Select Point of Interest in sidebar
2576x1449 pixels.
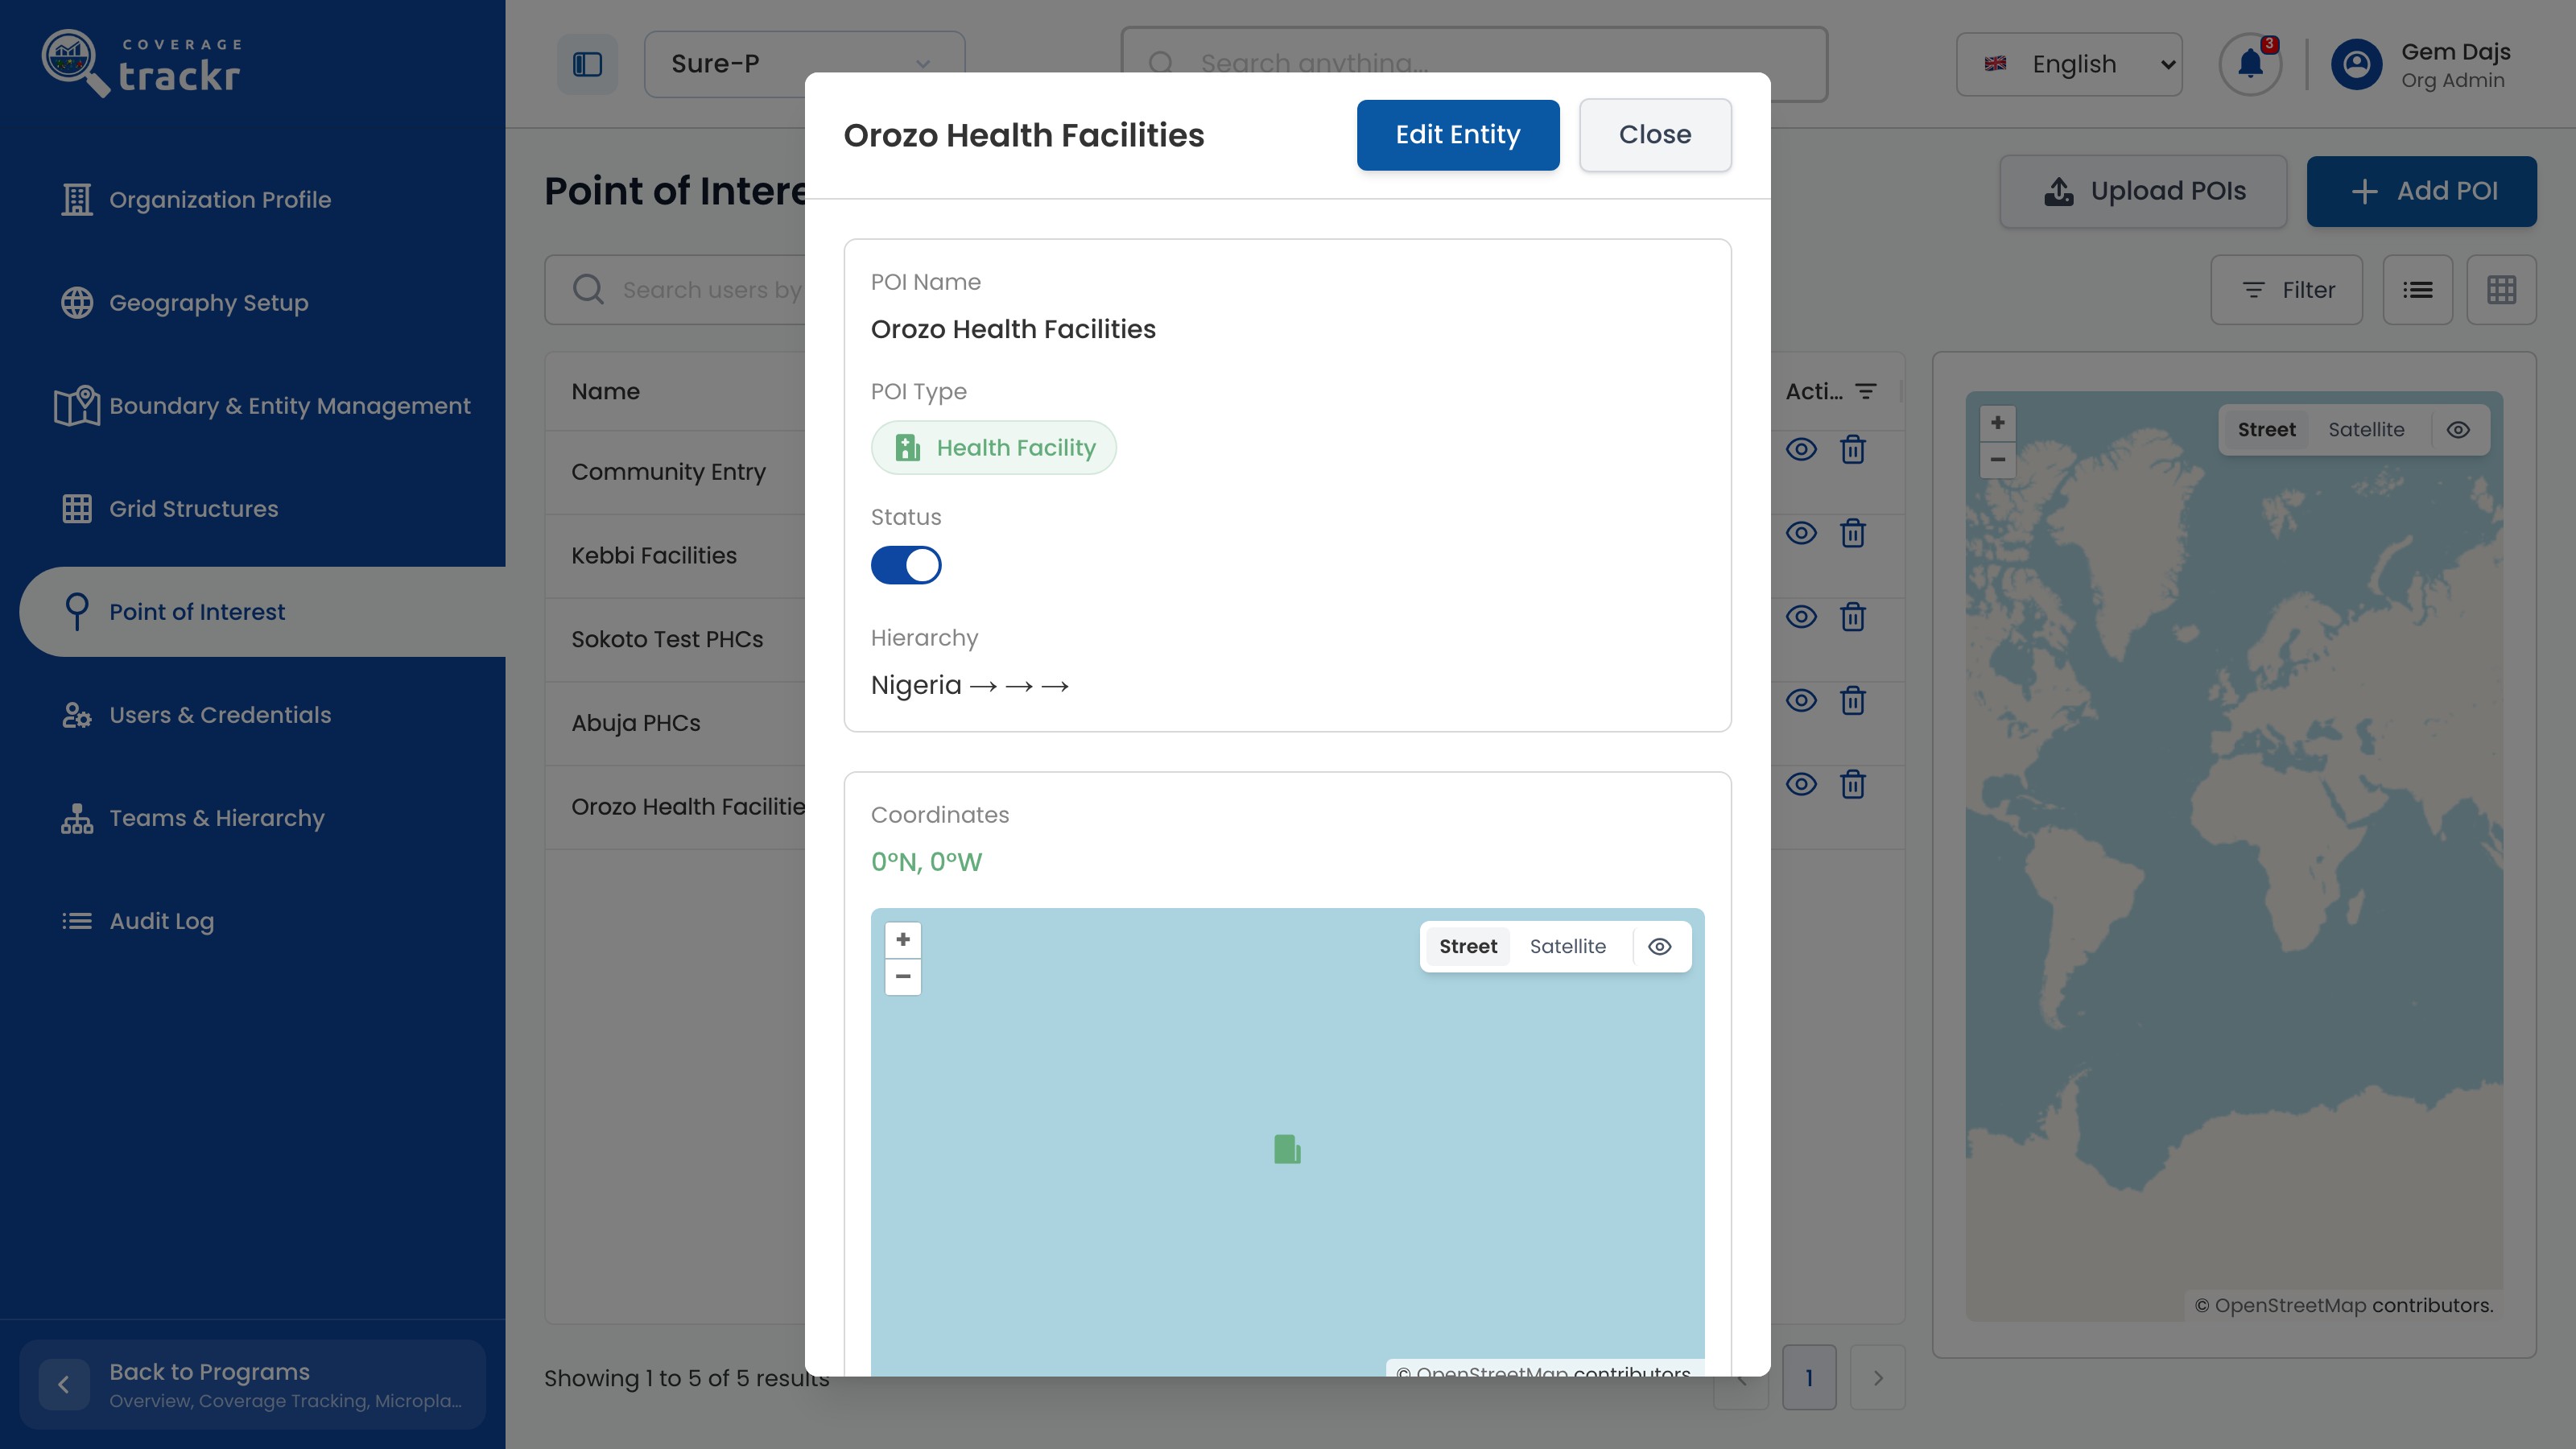pyautogui.click(x=262, y=612)
